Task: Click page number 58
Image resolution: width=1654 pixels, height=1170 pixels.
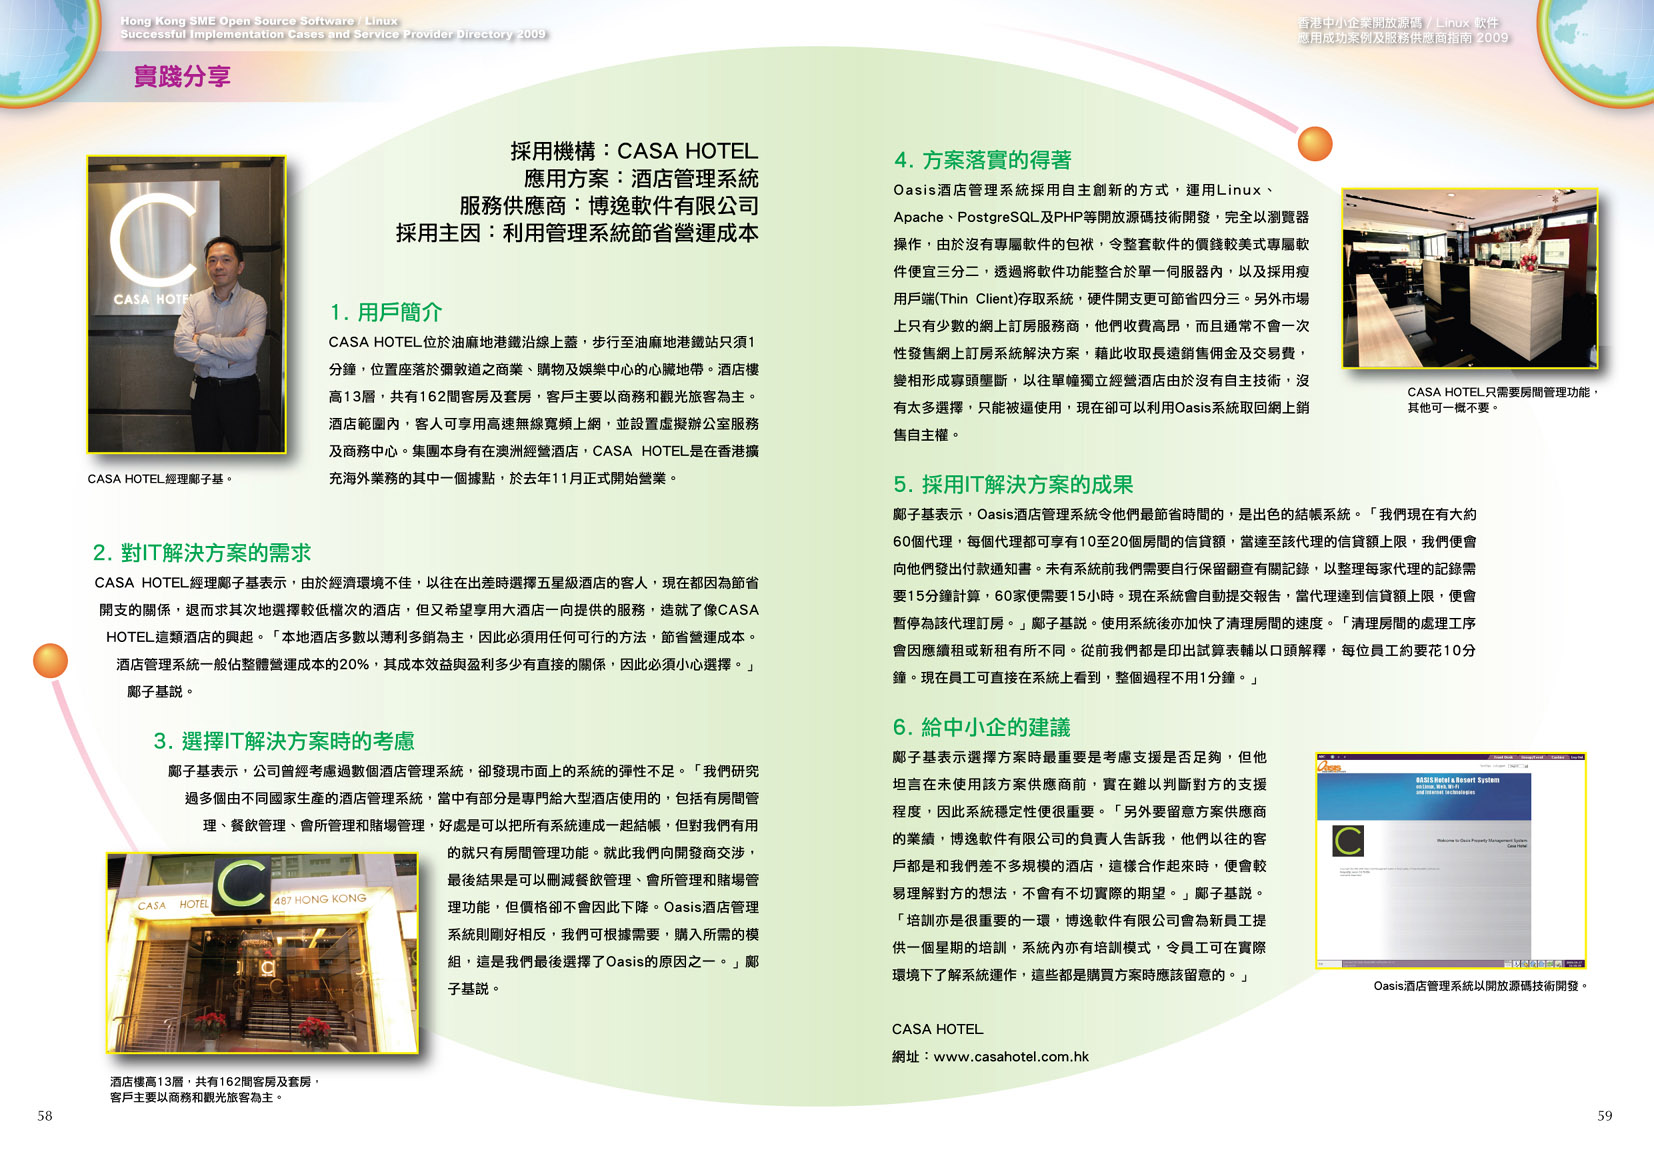Action: [45, 1116]
